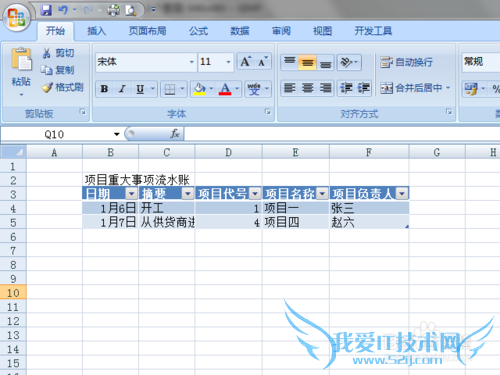The height and width of the screenshot is (375, 500).
Task: Open fill color dropdown arrow
Action: coord(211,89)
